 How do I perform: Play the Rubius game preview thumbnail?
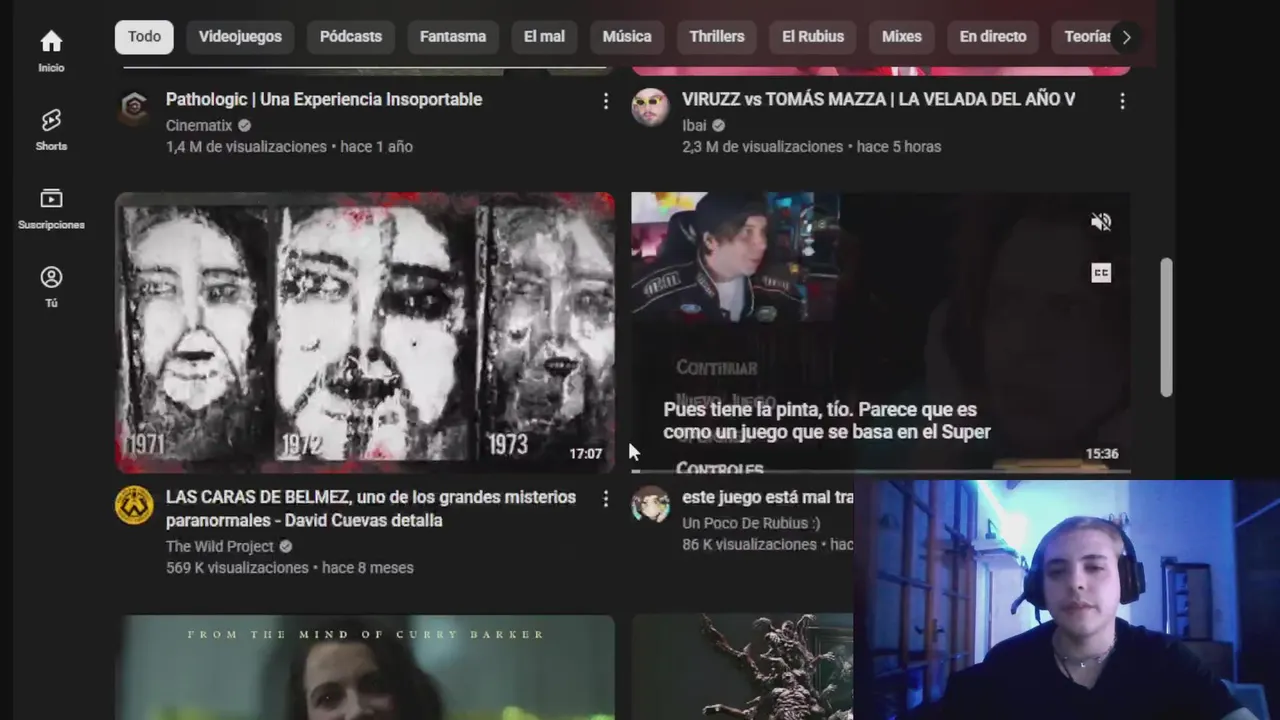(x=881, y=332)
